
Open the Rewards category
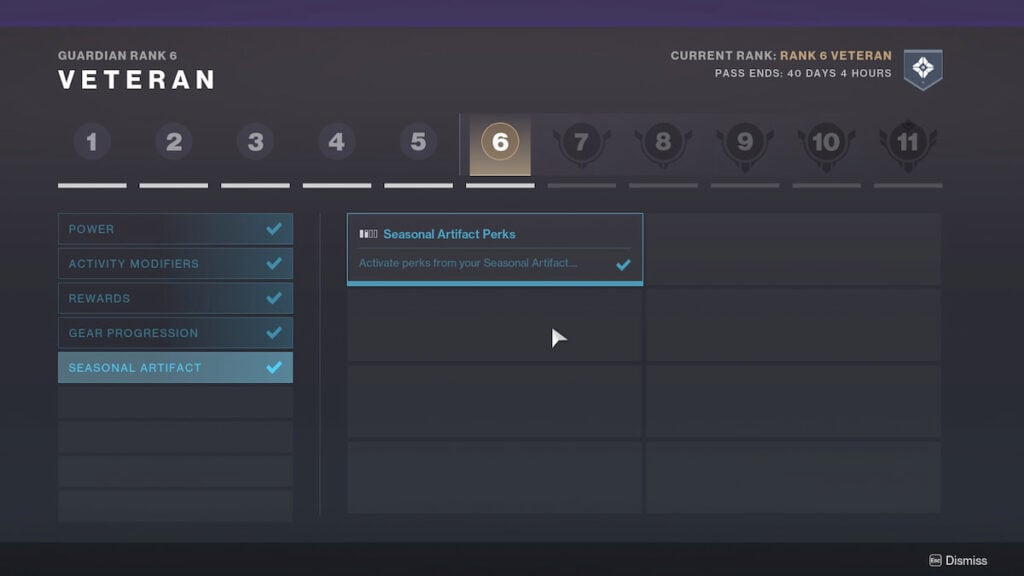[x=176, y=298]
